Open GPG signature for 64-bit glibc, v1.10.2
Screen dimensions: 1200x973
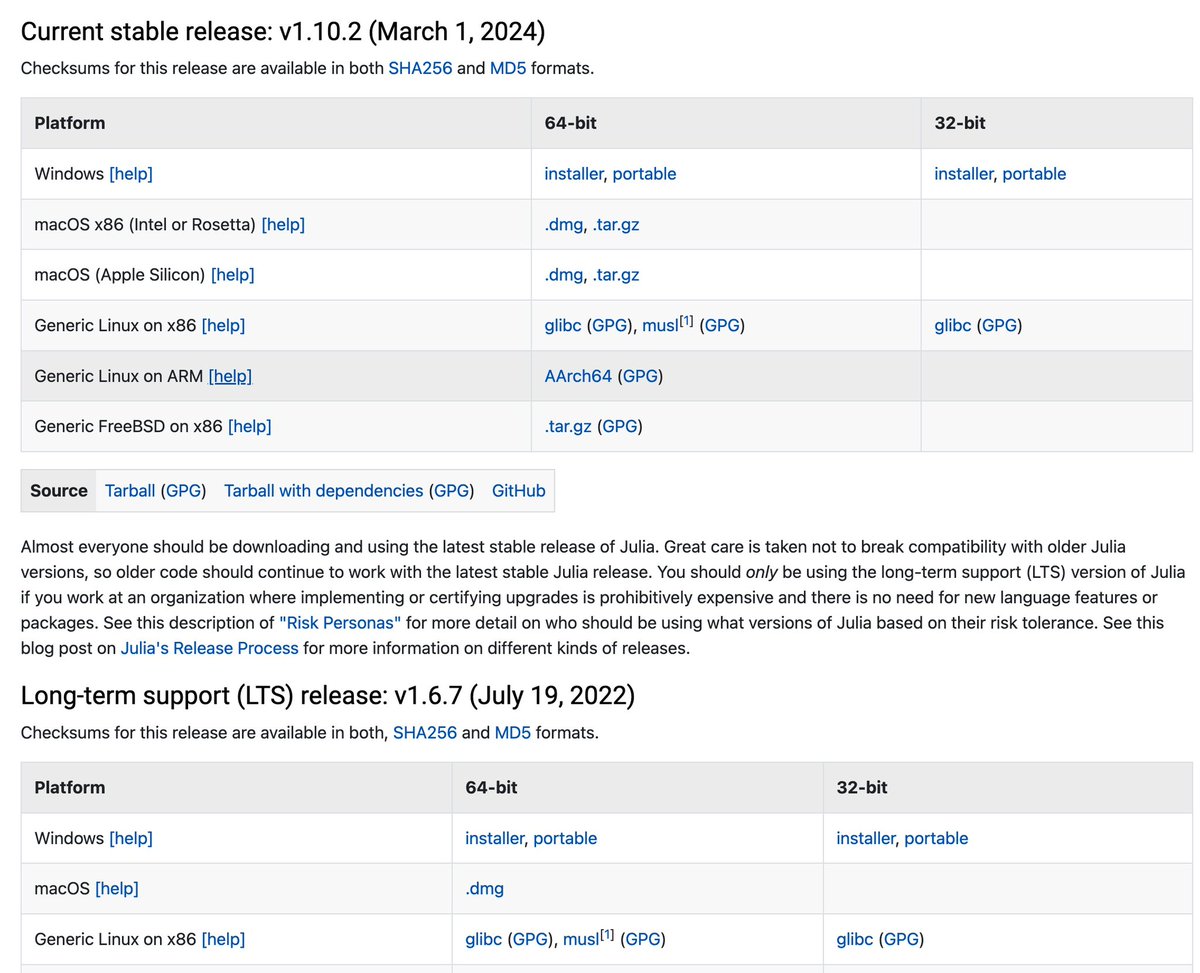(609, 325)
